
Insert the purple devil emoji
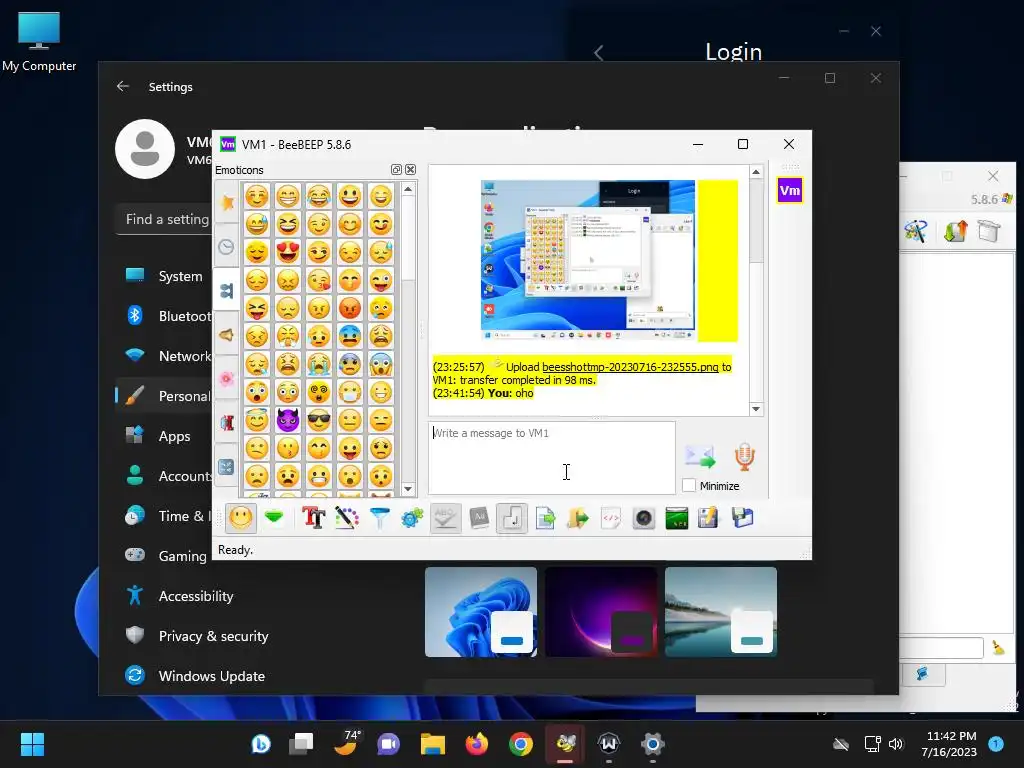[x=287, y=420]
